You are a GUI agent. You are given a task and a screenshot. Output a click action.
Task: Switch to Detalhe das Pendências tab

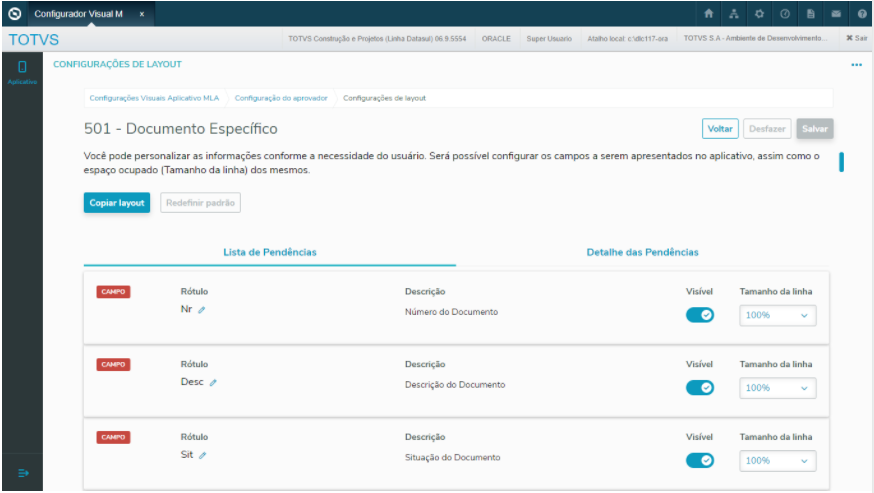[x=642, y=252]
